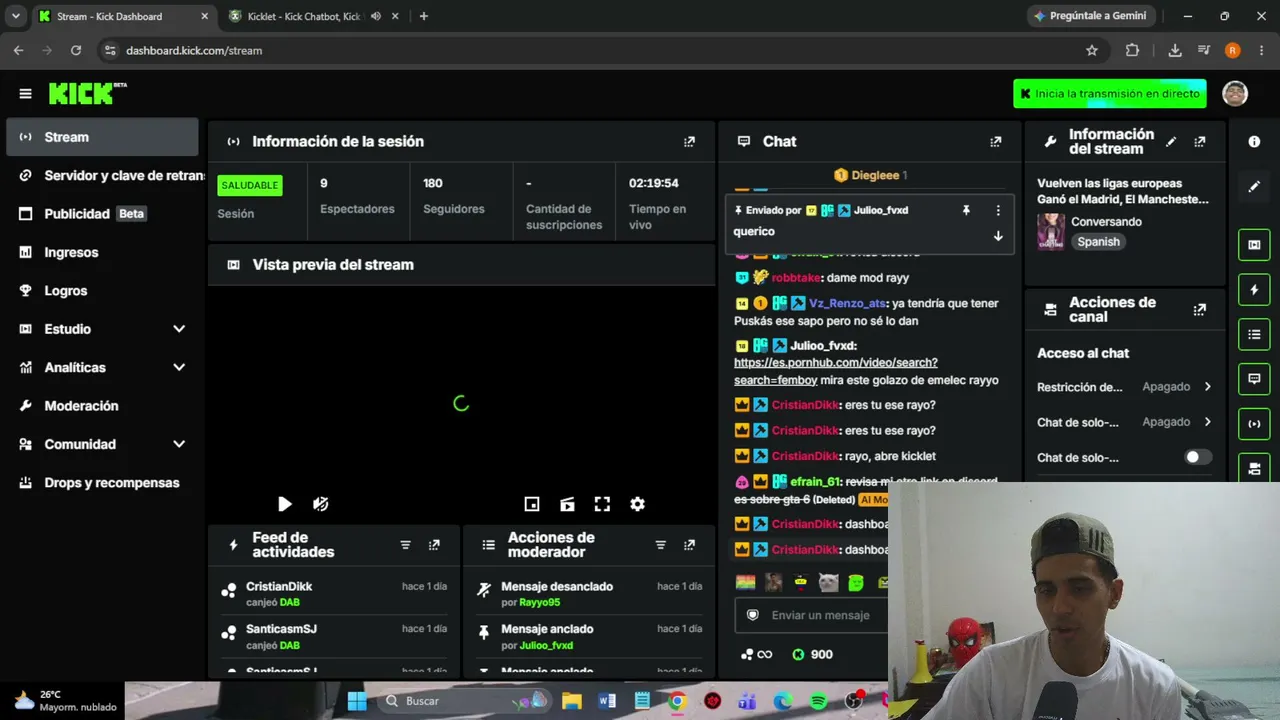Filter the Acciones de moderador list
1280x720 pixels.
coord(660,545)
